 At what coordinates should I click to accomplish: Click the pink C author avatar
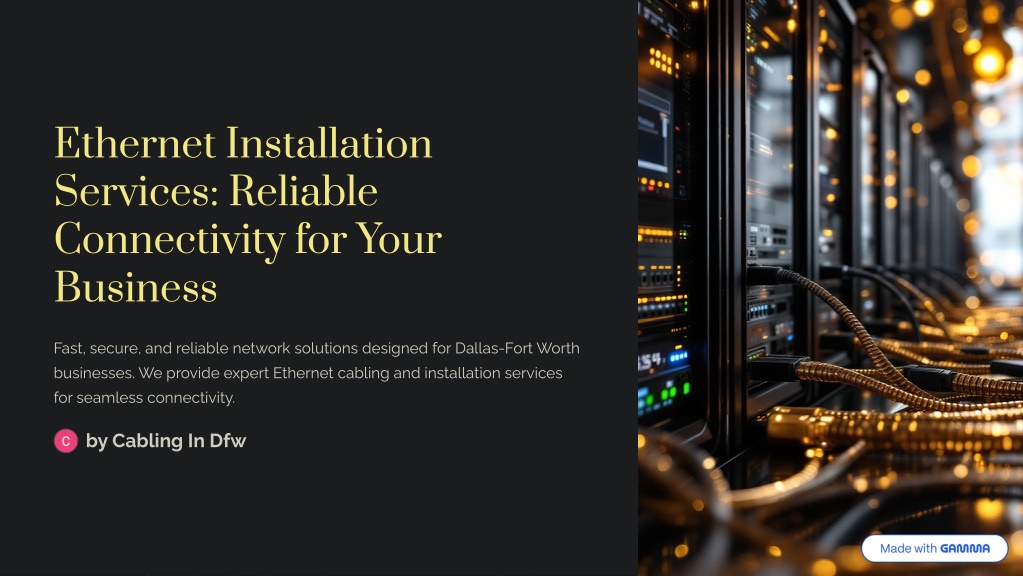pos(66,441)
